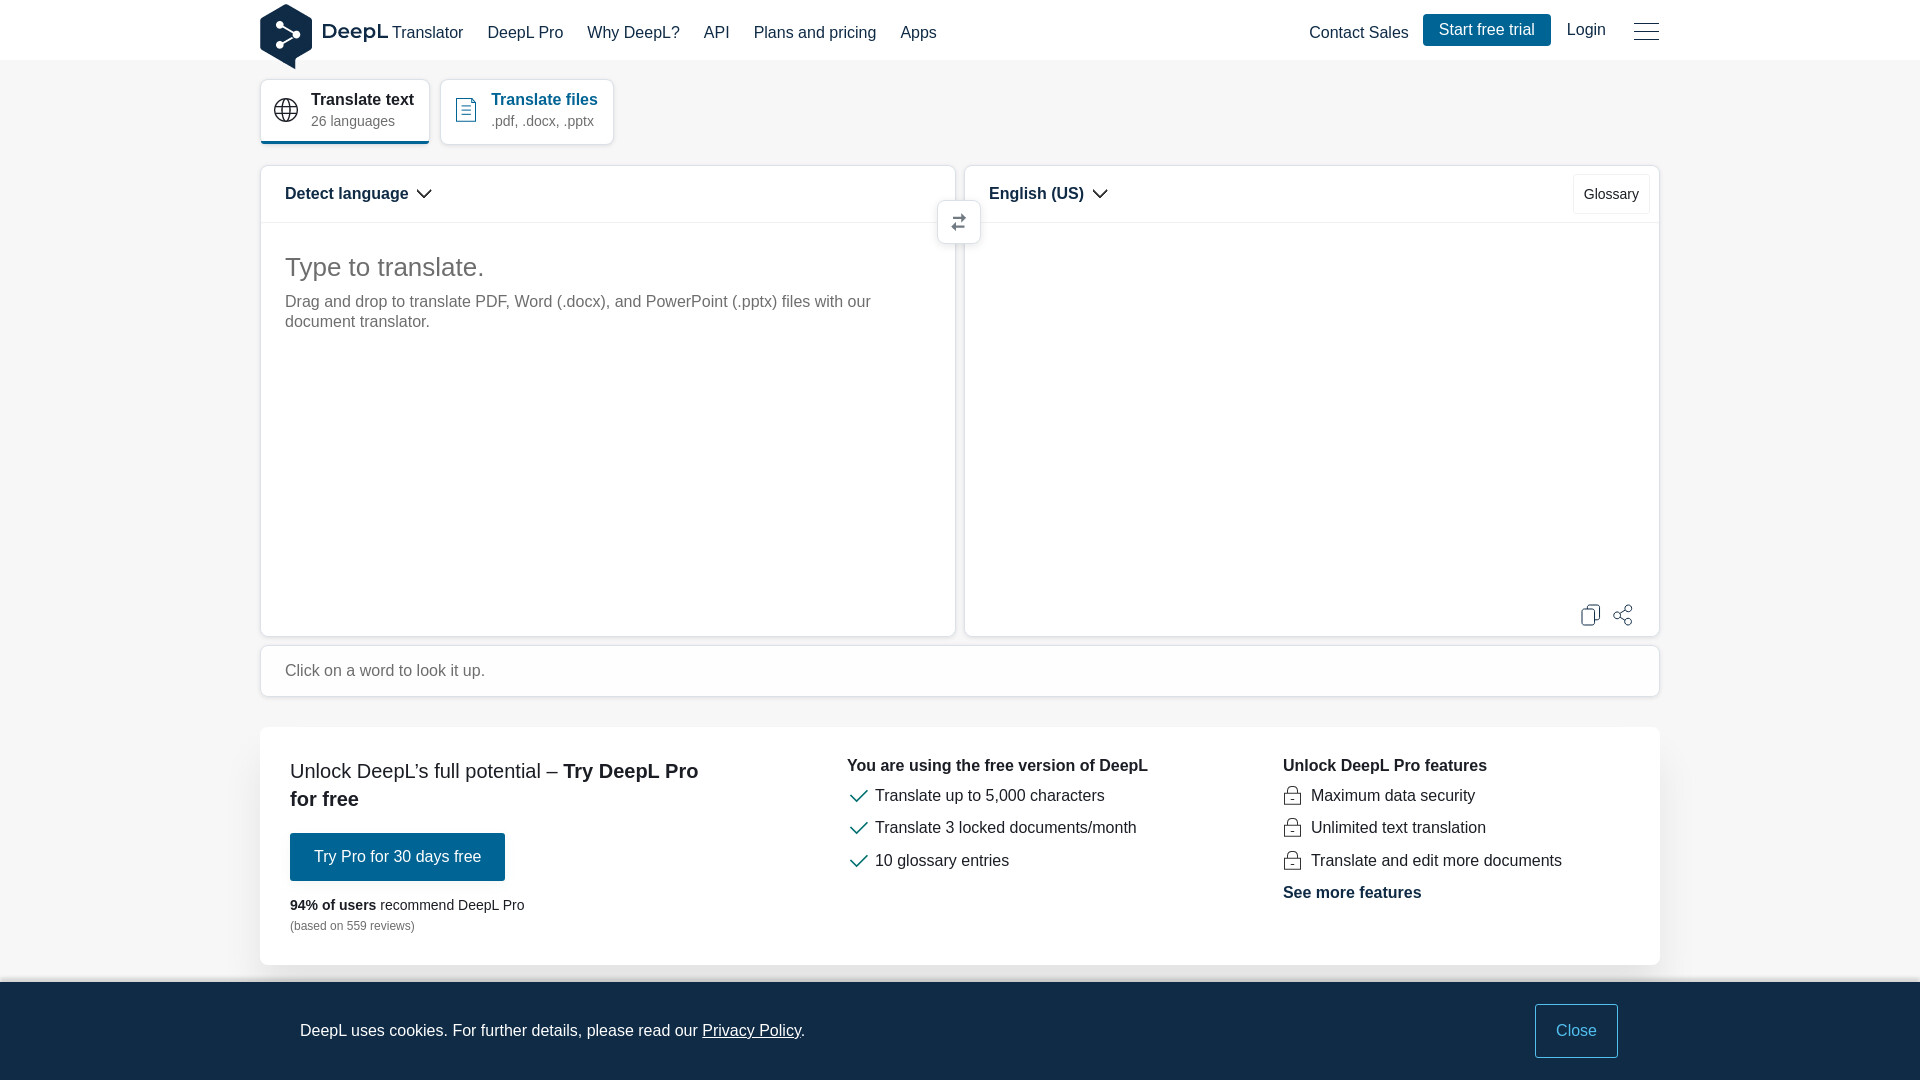
Task: Open the Why DeepL? menu item
Action: point(633,33)
